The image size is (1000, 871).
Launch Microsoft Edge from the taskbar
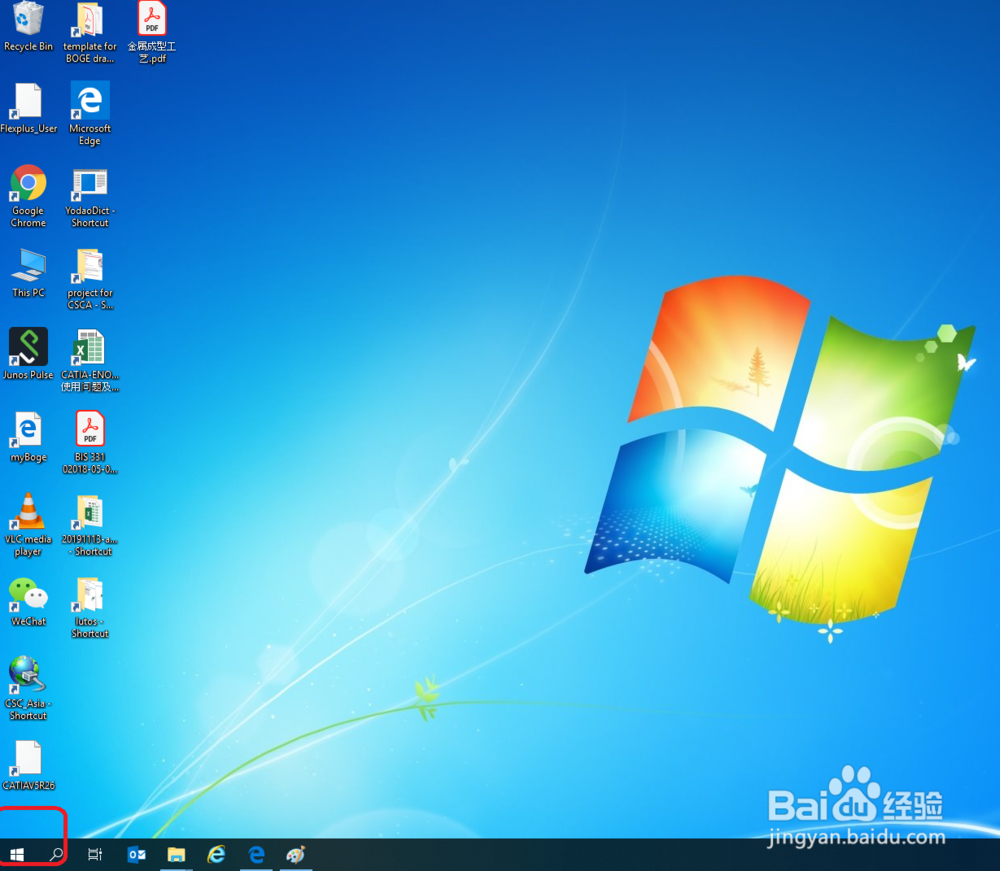click(x=256, y=854)
